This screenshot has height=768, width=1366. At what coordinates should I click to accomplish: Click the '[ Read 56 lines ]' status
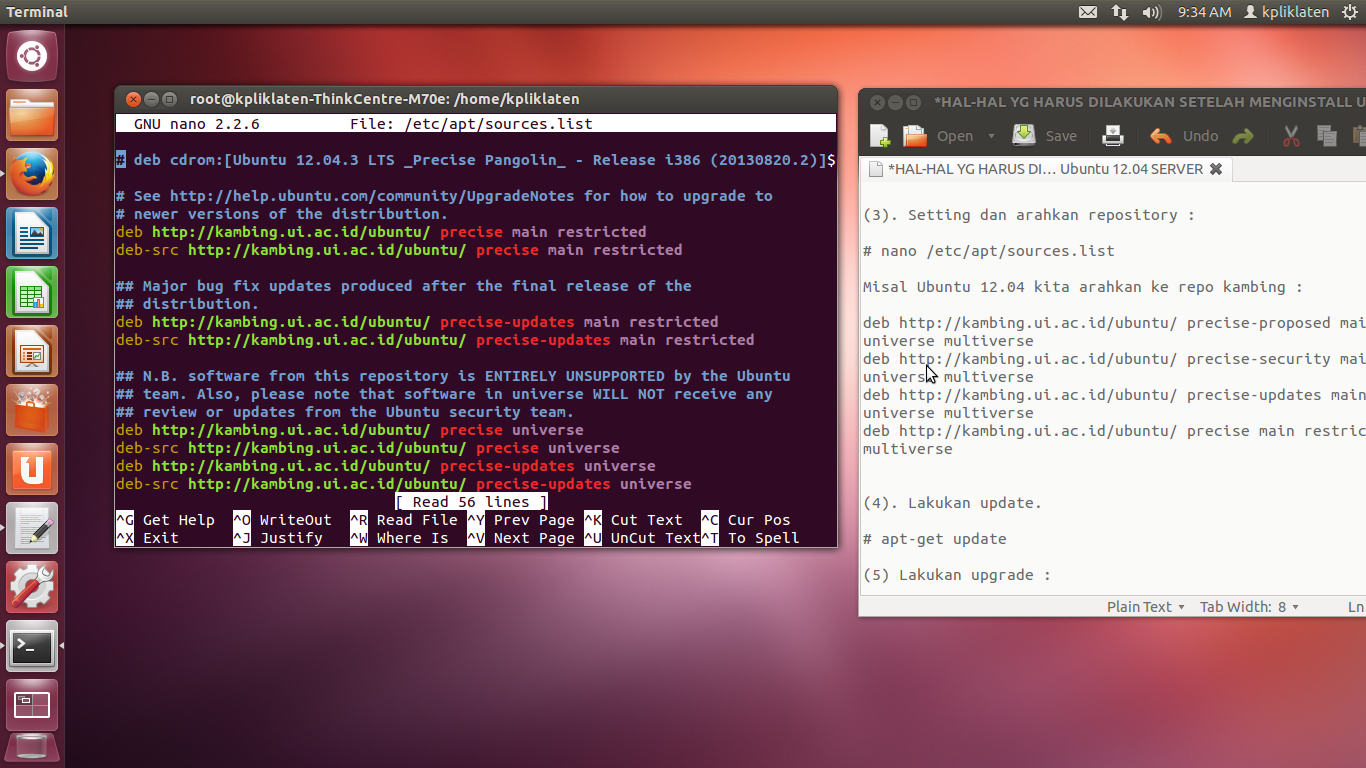tap(471, 502)
